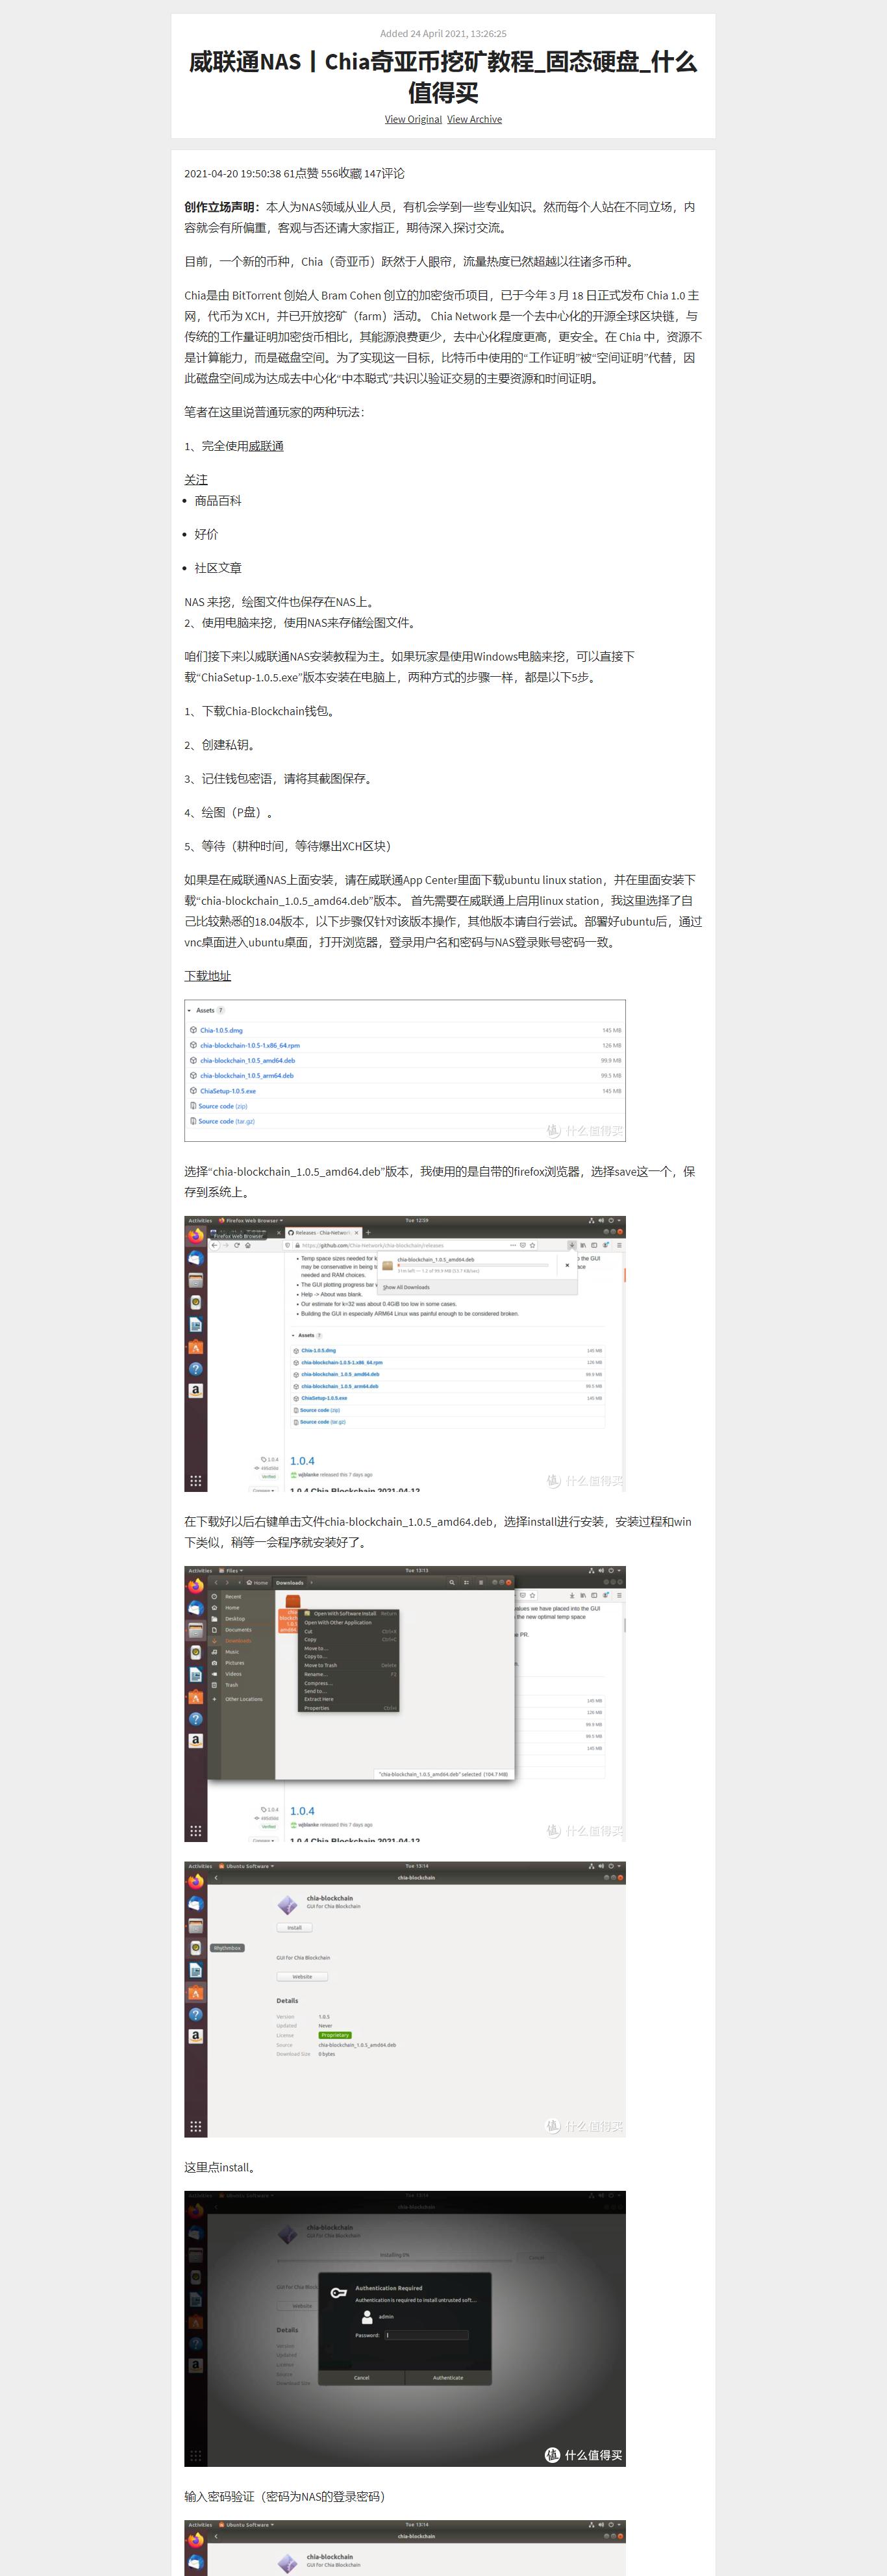The width and height of the screenshot is (887, 2576).
Task: Click the download progress bar in the Firefox download screenshot
Action: point(472,1265)
